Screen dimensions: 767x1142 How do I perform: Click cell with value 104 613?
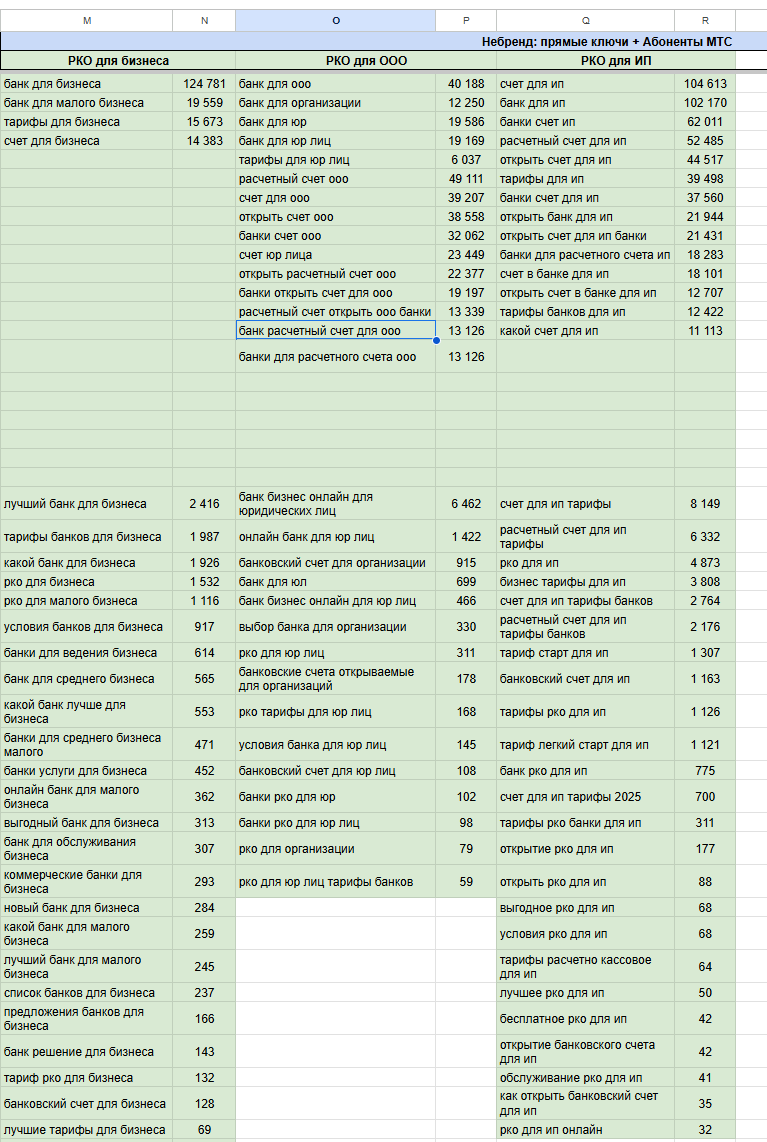pyautogui.click(x=705, y=84)
